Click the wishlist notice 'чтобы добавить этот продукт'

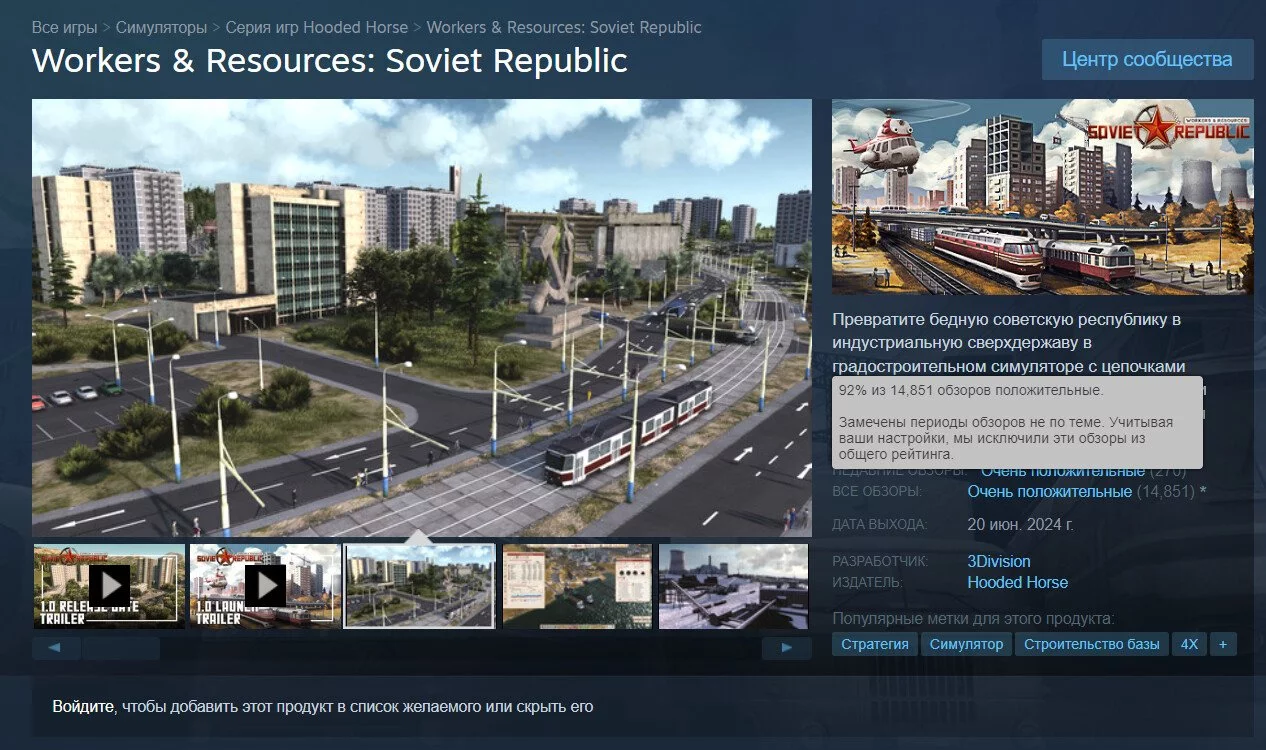(356, 707)
